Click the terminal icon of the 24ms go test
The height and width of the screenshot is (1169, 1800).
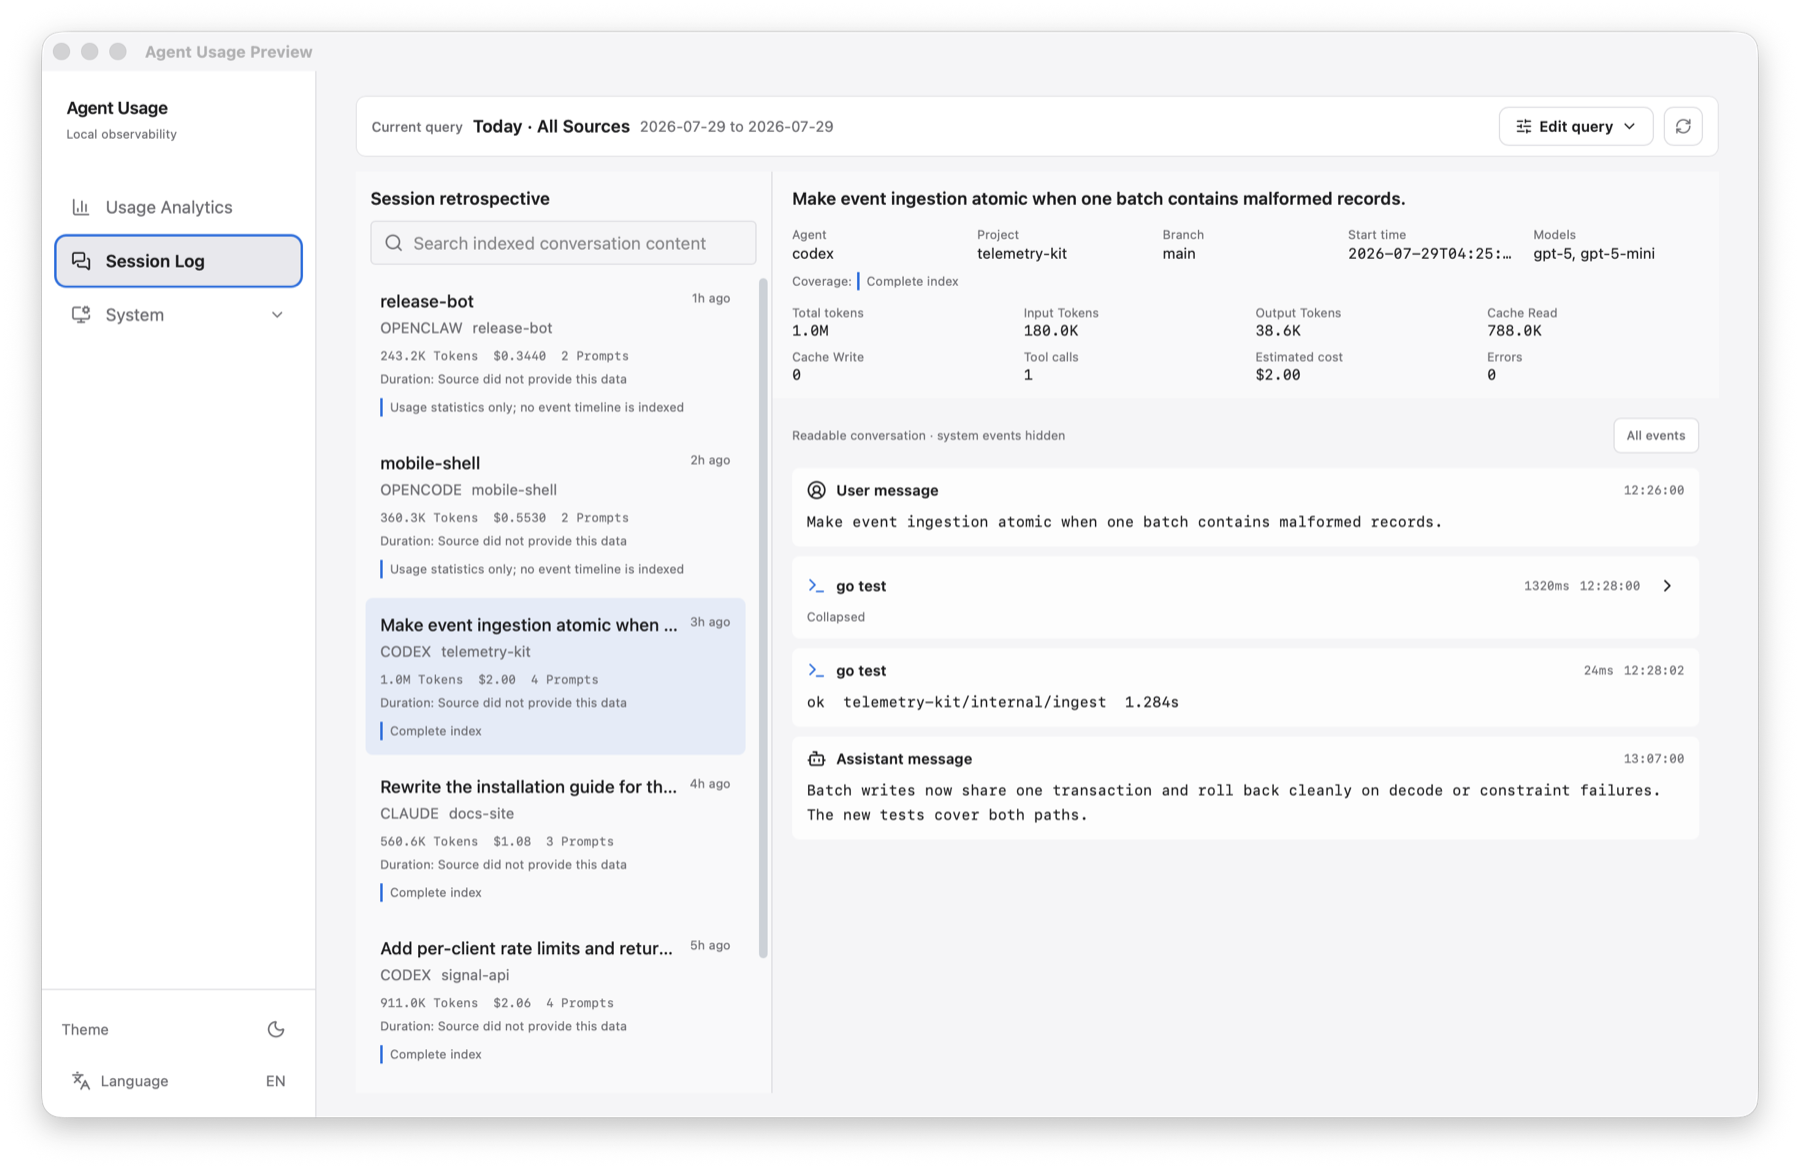(x=816, y=671)
